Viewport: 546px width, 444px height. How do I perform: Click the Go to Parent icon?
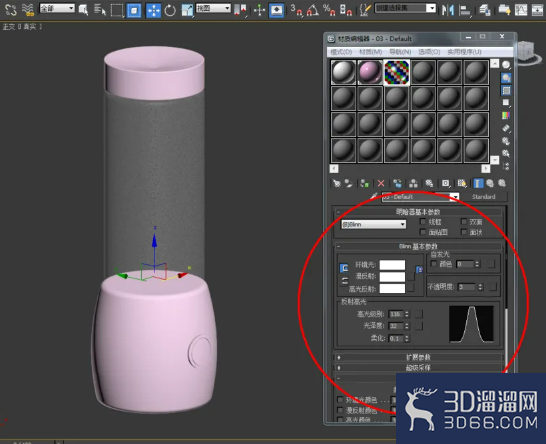490,183
